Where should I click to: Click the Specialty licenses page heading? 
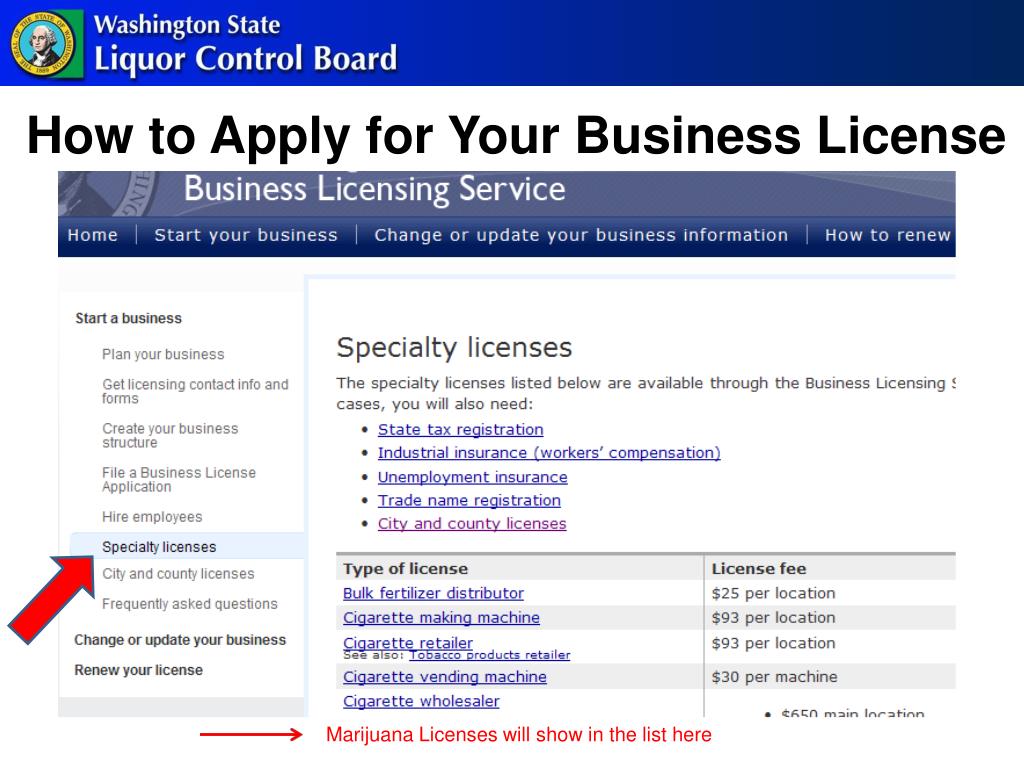tap(454, 347)
